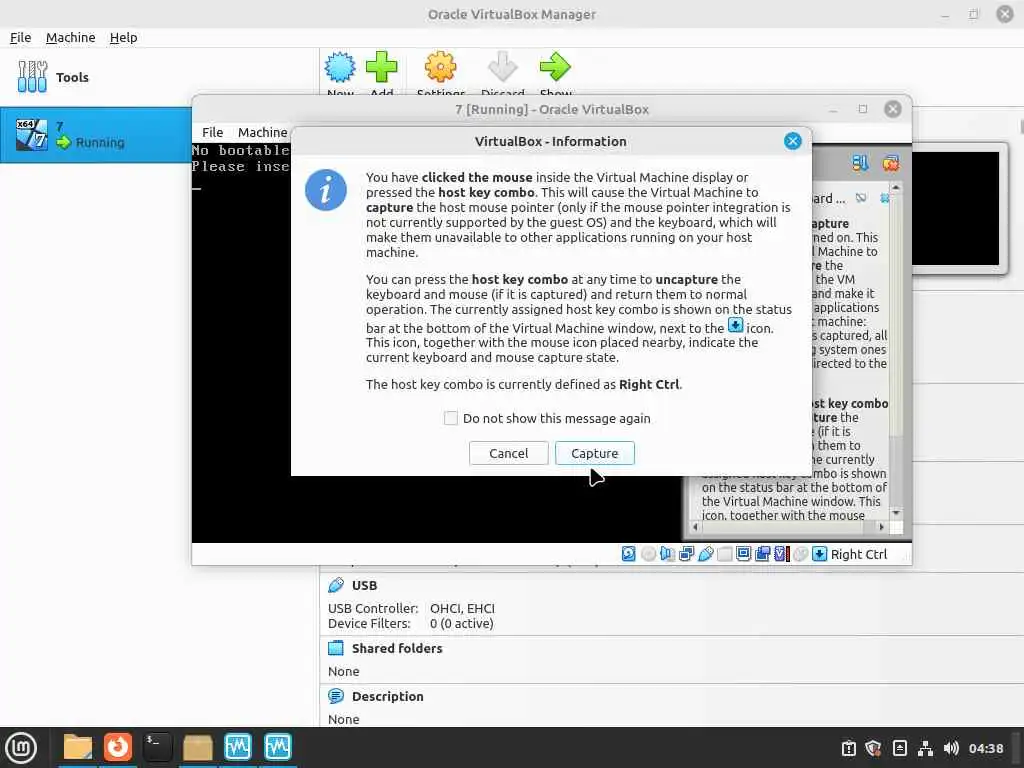Click the green Show arrow icon
The width and height of the screenshot is (1024, 768).
pyautogui.click(x=555, y=67)
